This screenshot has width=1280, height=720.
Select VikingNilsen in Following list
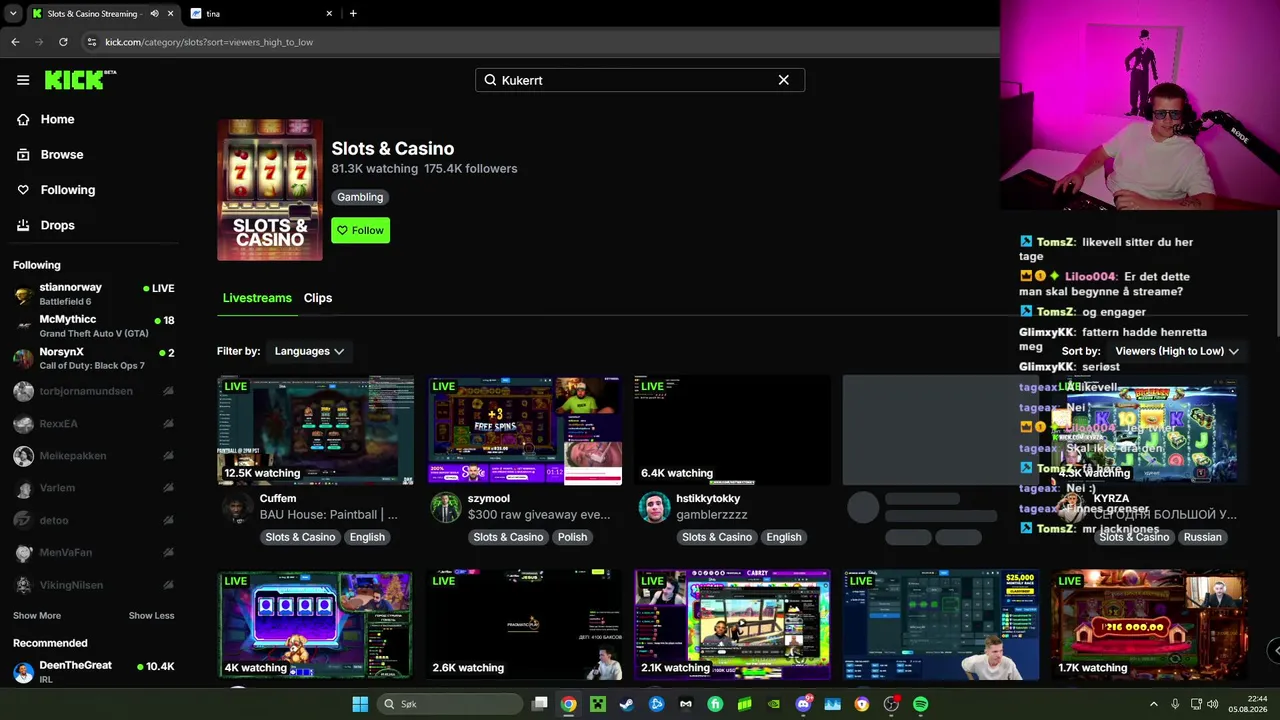coord(94,585)
